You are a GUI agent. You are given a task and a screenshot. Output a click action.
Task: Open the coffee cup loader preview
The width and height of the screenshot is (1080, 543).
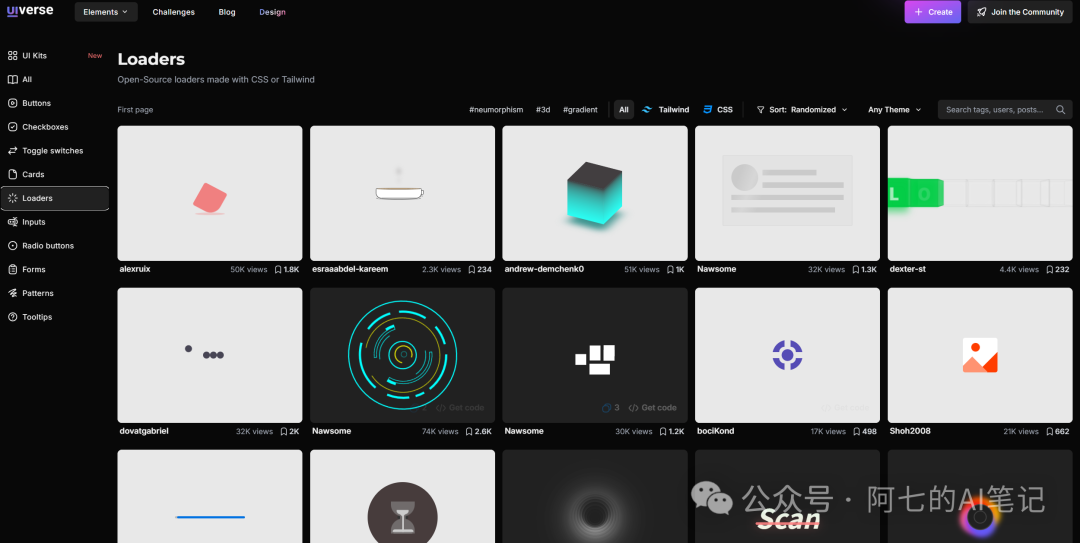[402, 193]
